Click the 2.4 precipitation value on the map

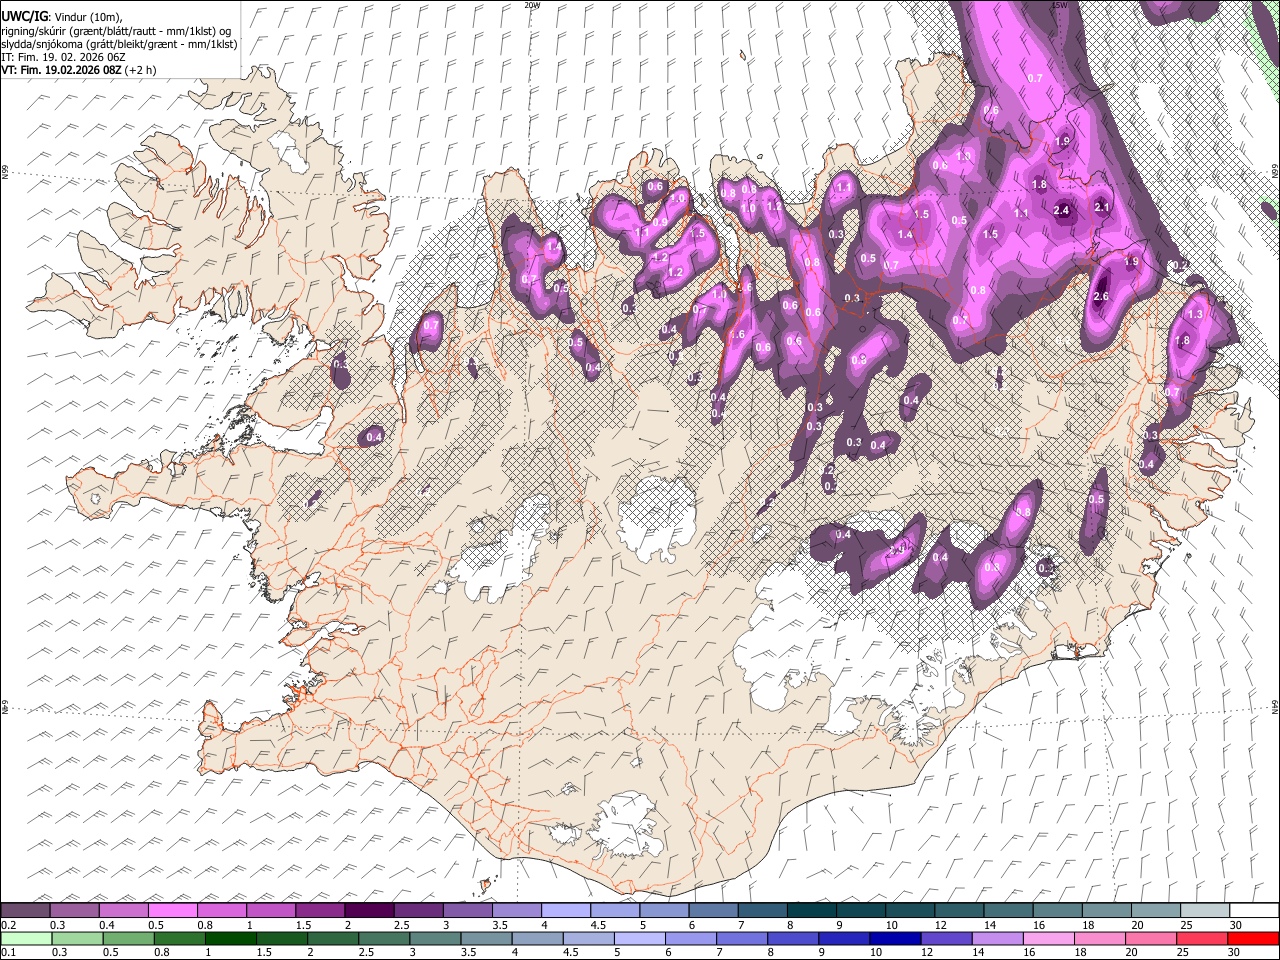(x=1062, y=210)
